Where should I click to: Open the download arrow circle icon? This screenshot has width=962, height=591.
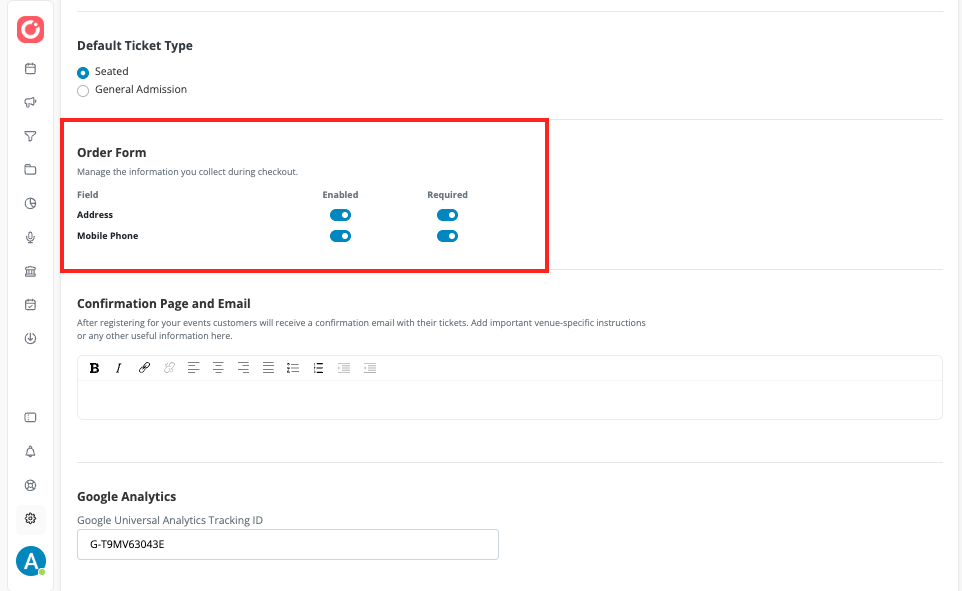pos(30,338)
